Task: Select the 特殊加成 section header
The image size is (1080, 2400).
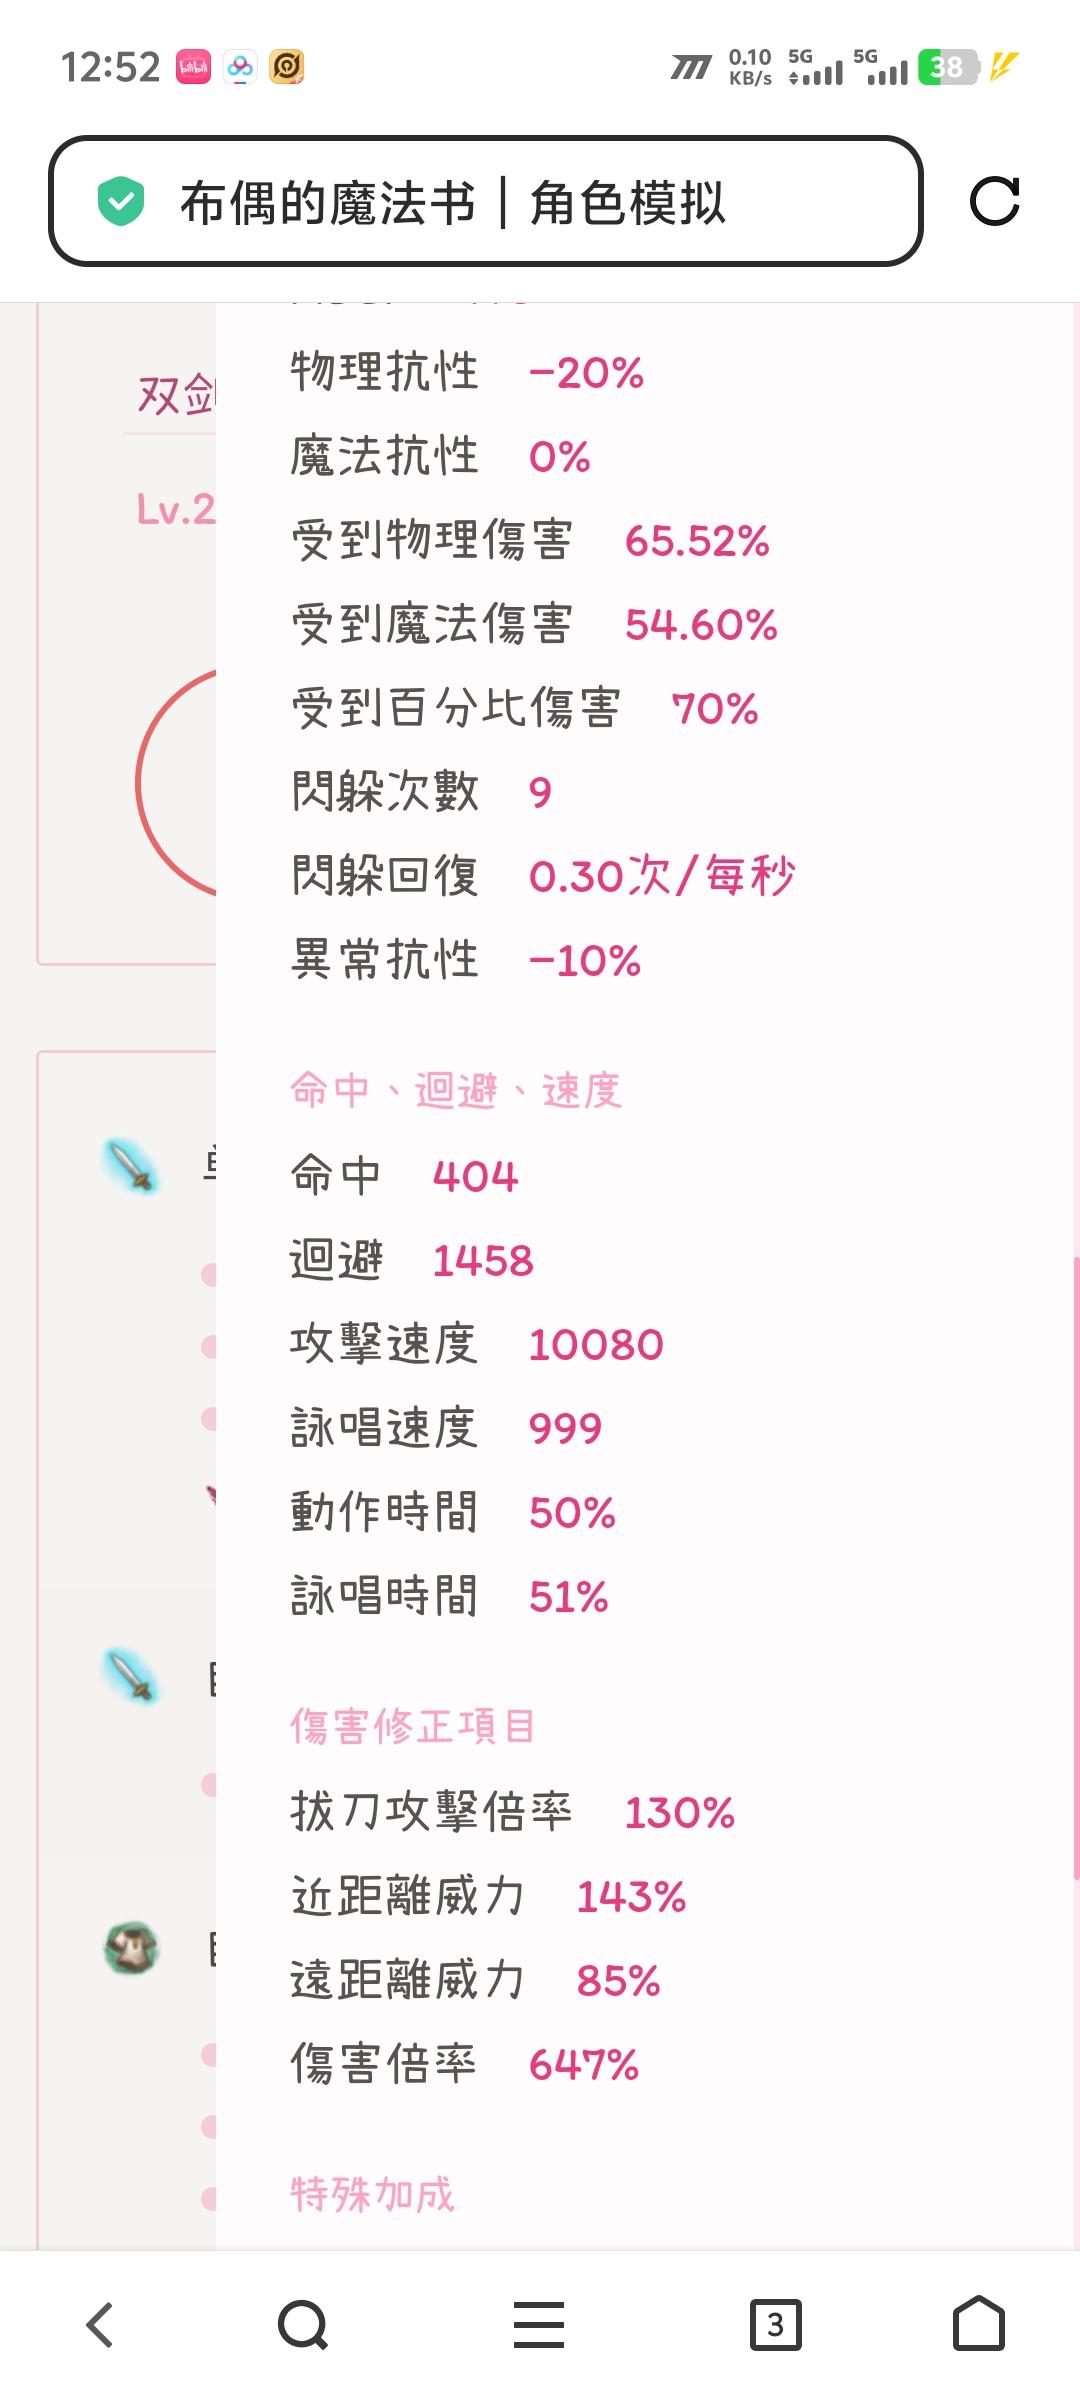Action: [372, 2194]
